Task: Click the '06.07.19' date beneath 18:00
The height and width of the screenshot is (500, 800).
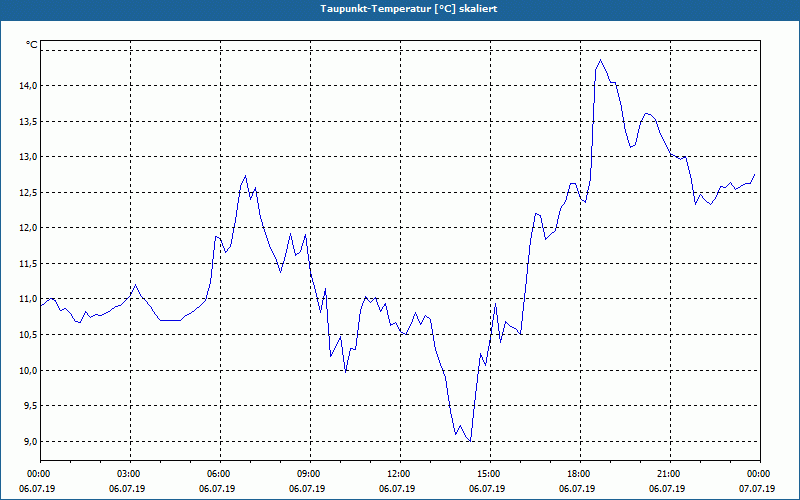Action: 578,489
